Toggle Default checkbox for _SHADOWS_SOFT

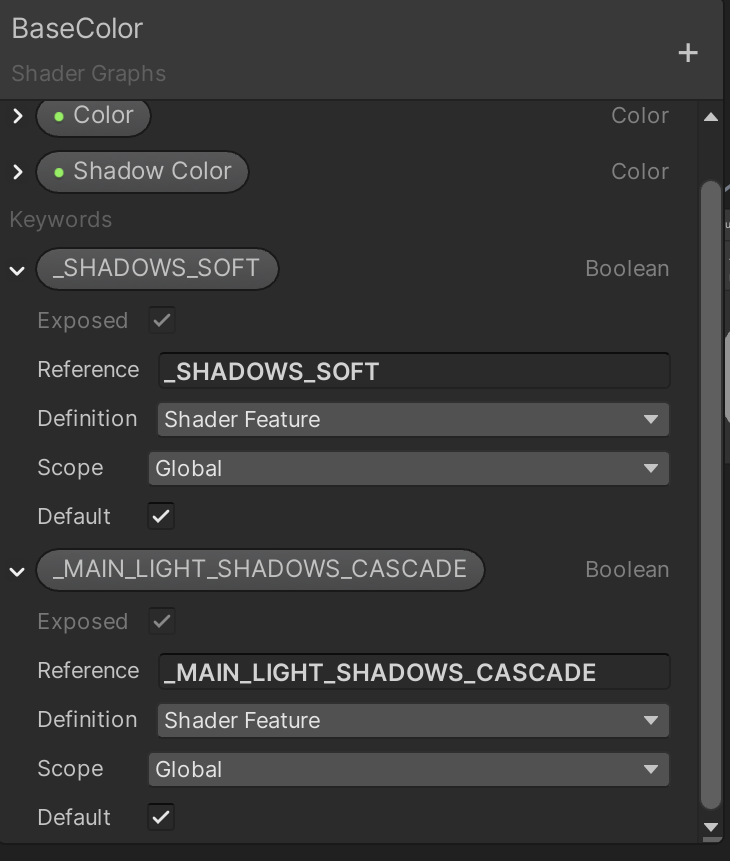161,517
